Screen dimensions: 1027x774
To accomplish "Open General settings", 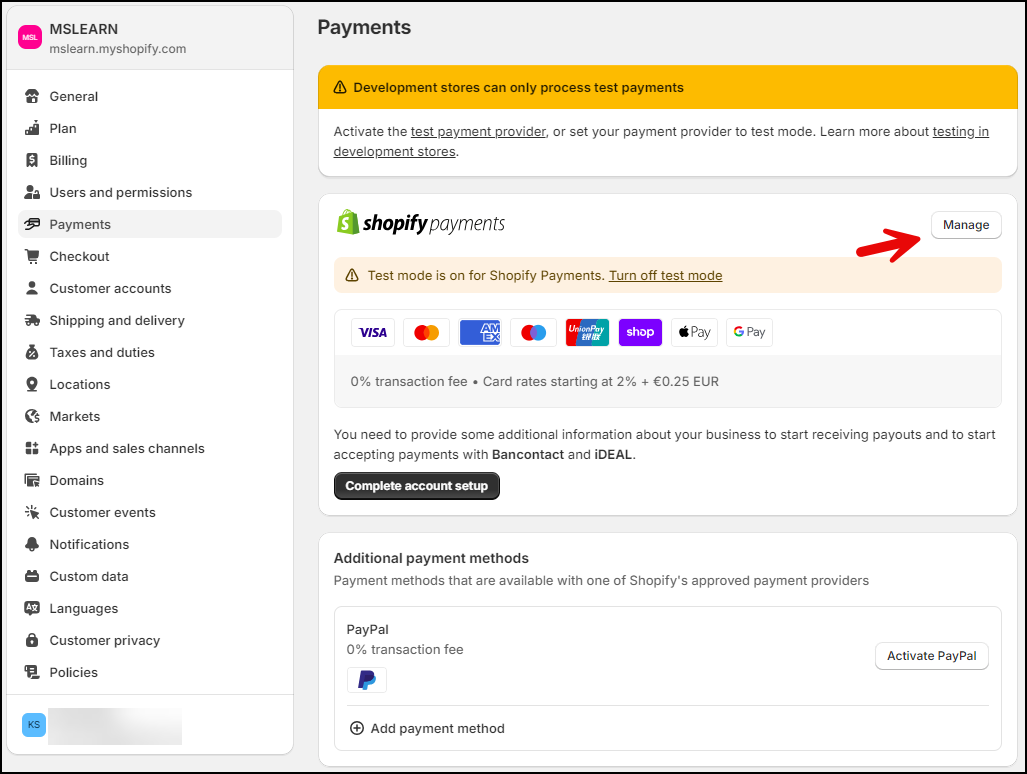I will 150,96.
